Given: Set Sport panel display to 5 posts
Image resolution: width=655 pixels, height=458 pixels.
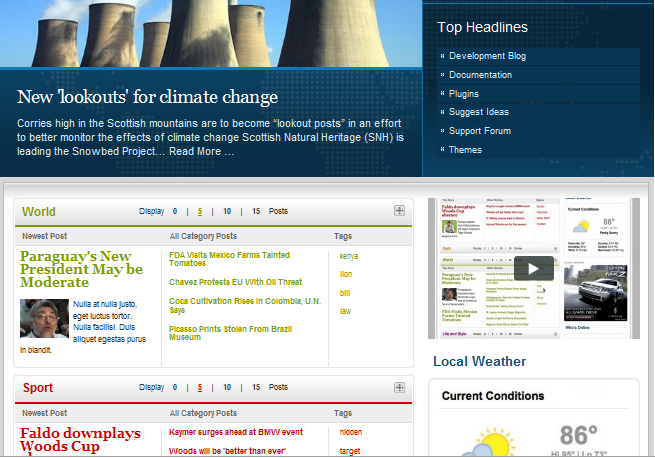Looking at the screenshot, I should [x=200, y=387].
